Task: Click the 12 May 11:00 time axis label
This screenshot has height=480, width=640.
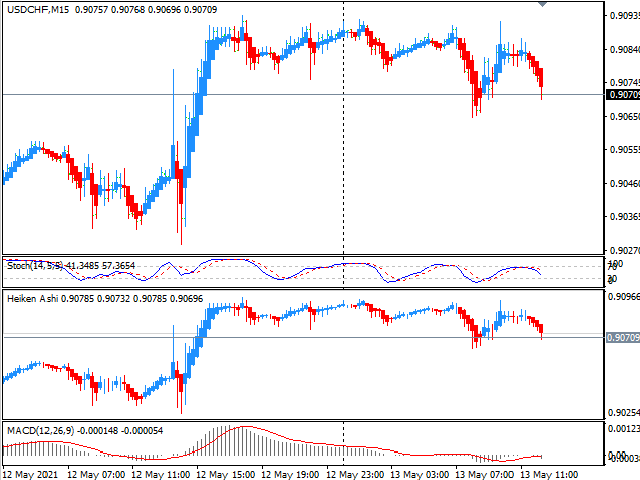Action: pyautogui.click(x=160, y=475)
